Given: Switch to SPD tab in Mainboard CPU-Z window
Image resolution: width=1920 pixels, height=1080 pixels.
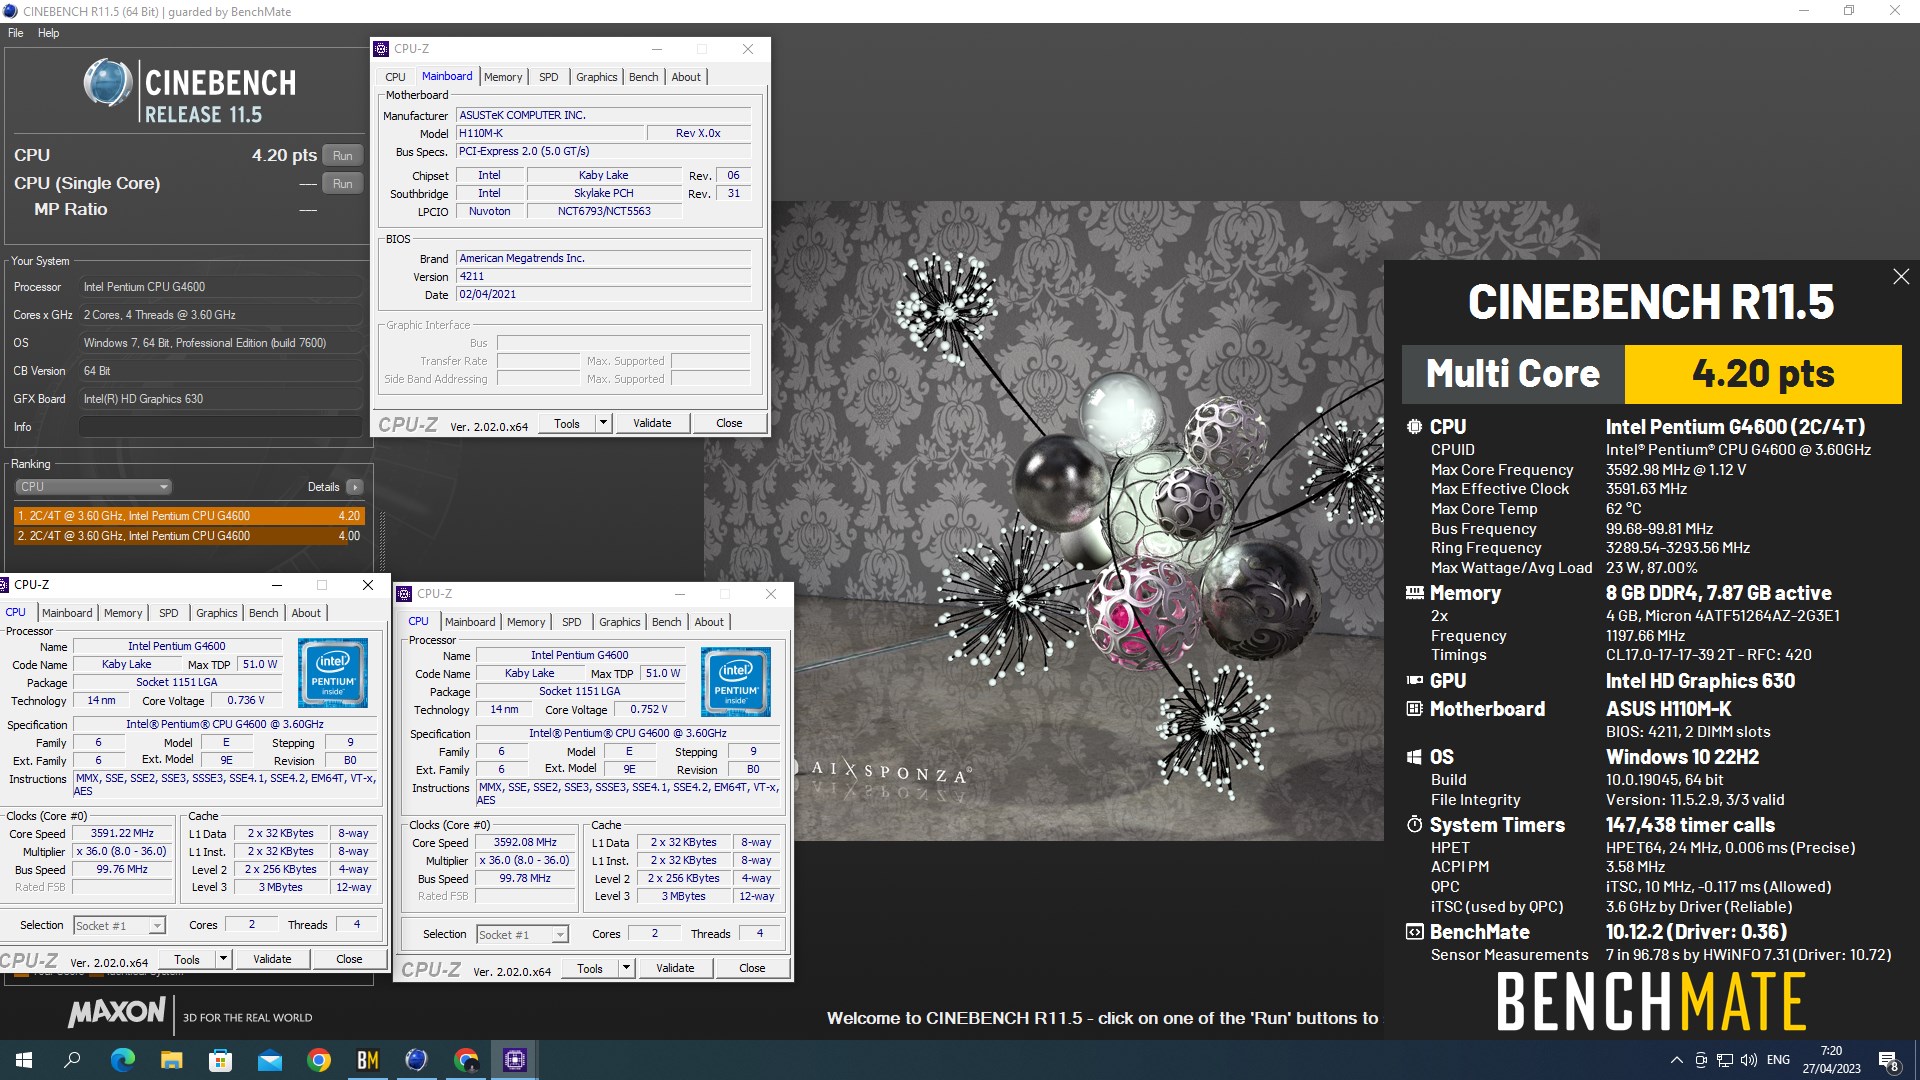Looking at the screenshot, I should click(x=549, y=77).
